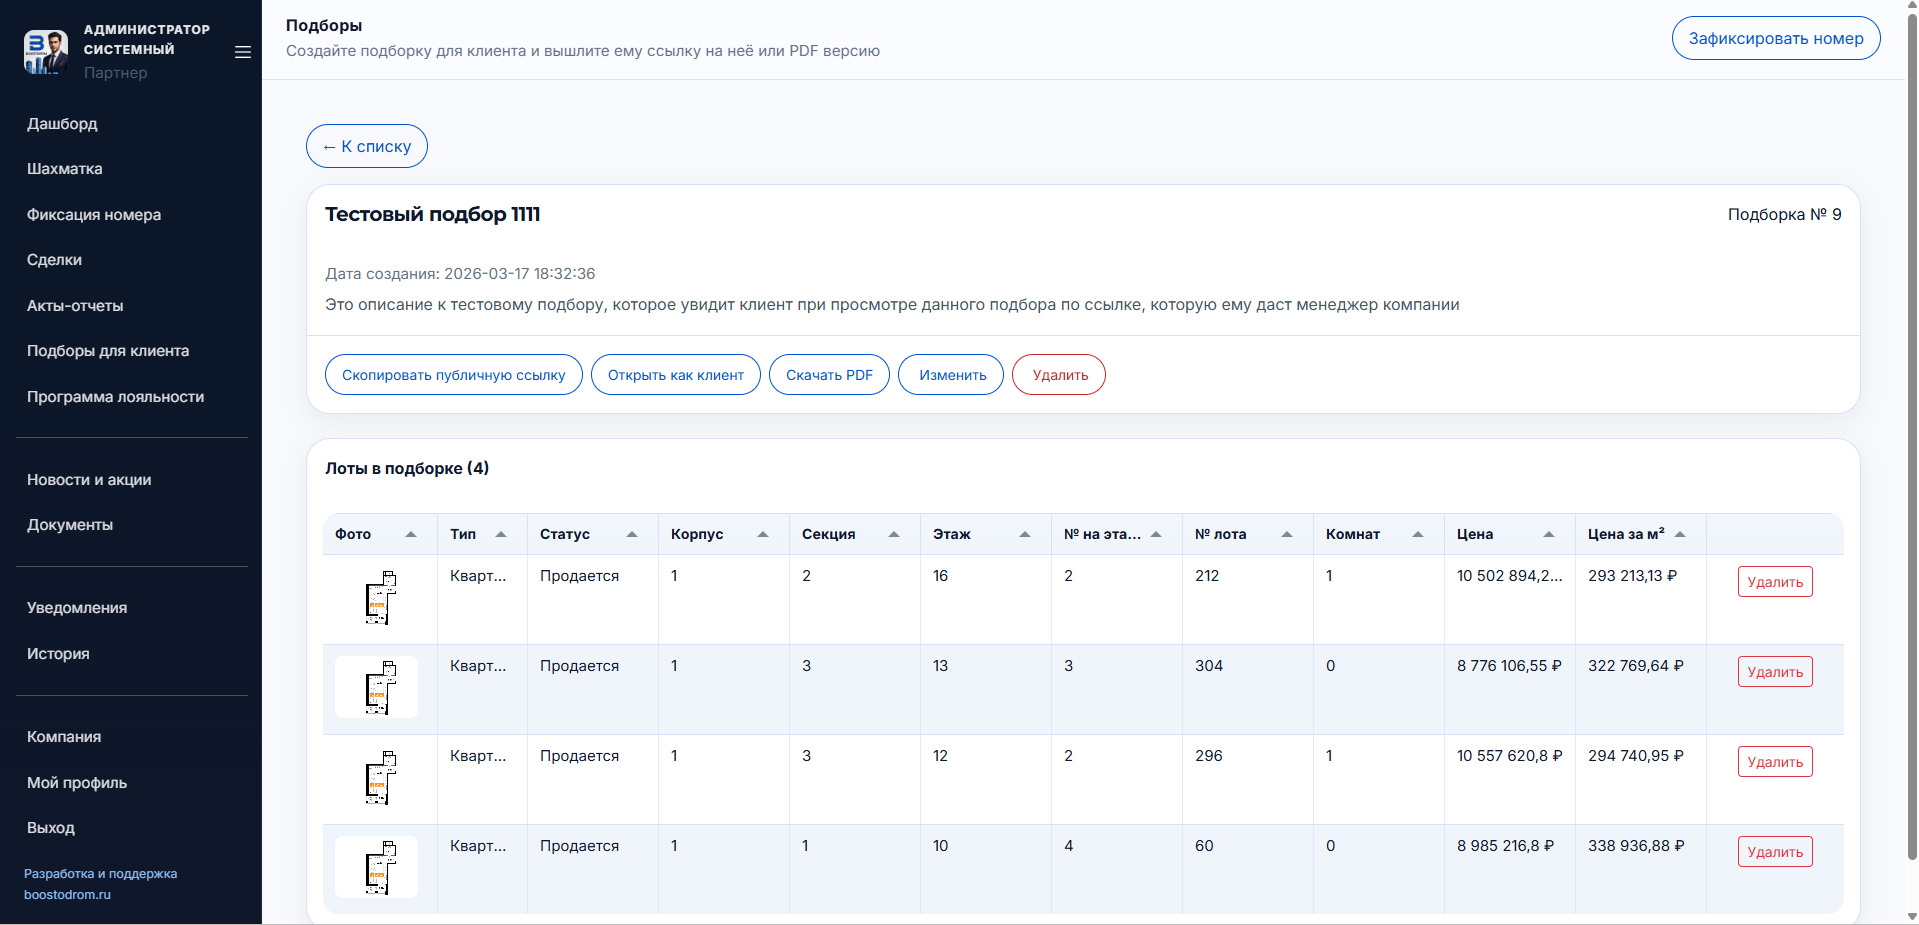This screenshot has height=925, width=1919.
Task: Sort table by Статус column arrow
Action: pyautogui.click(x=632, y=534)
